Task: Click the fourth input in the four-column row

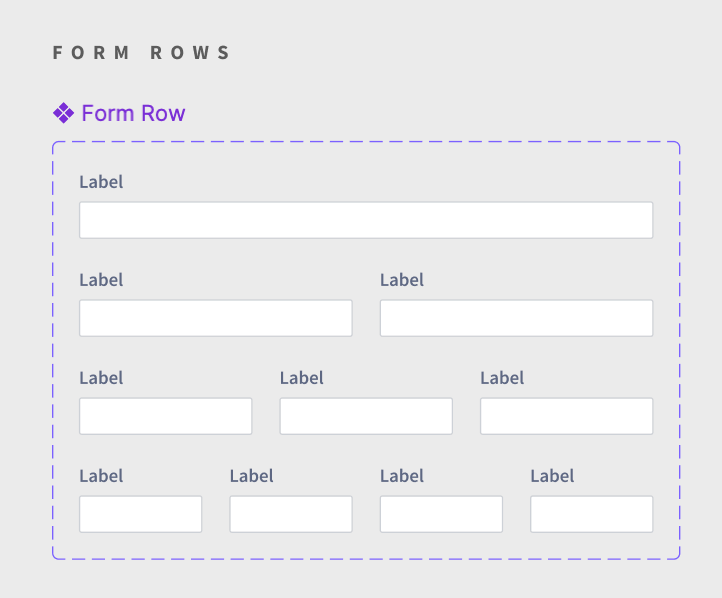Action: (592, 514)
